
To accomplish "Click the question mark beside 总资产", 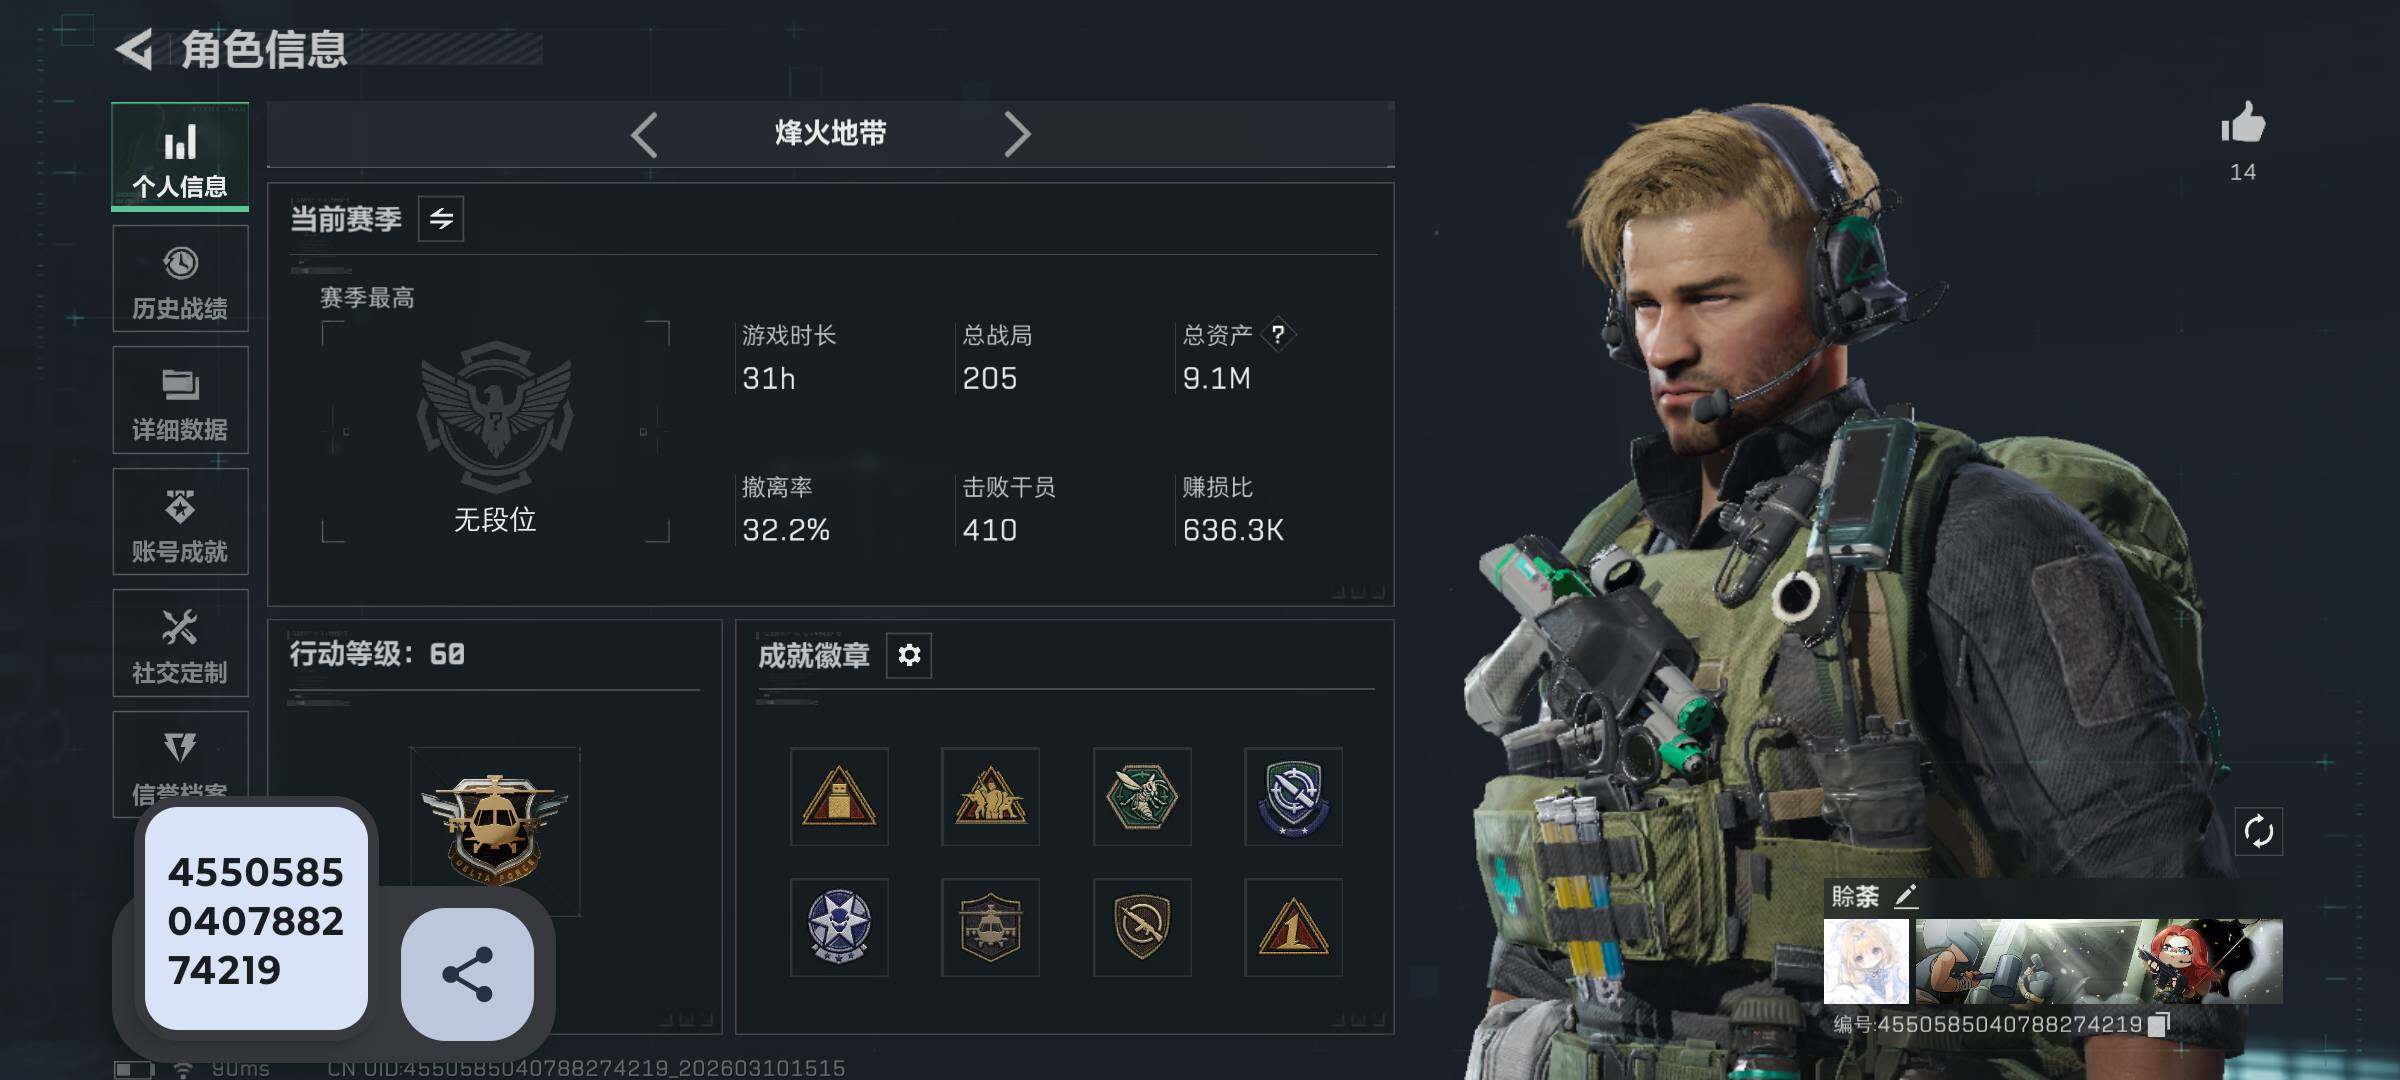I will pos(1278,334).
